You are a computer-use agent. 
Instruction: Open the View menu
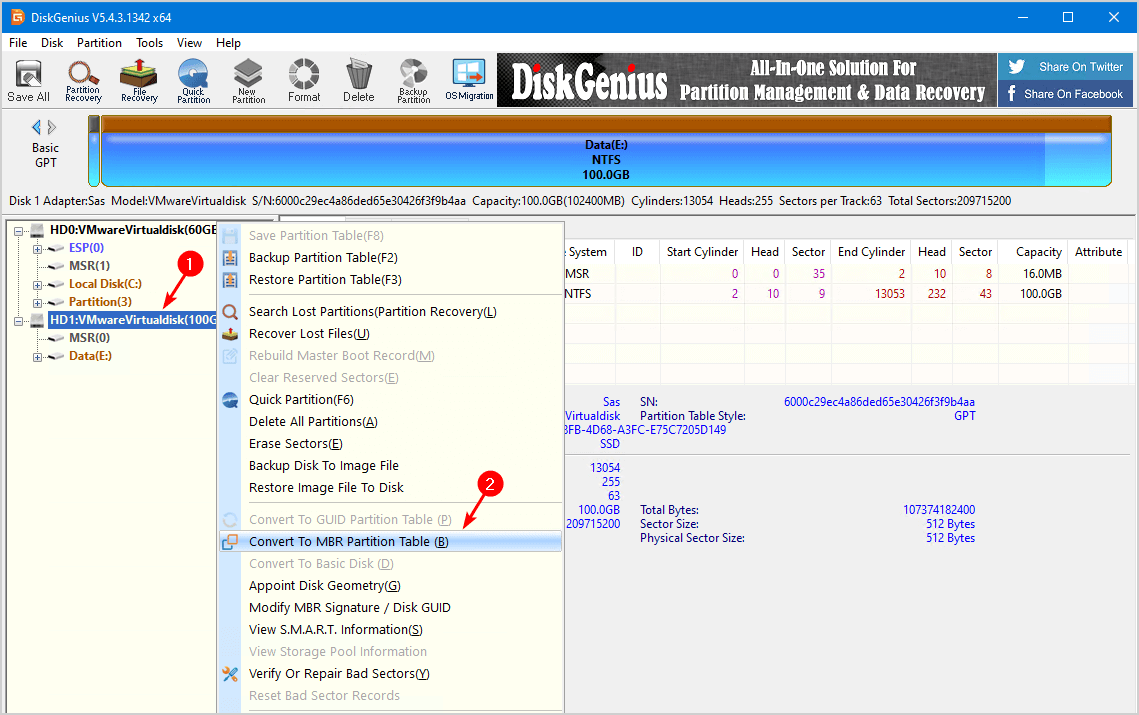pos(190,43)
